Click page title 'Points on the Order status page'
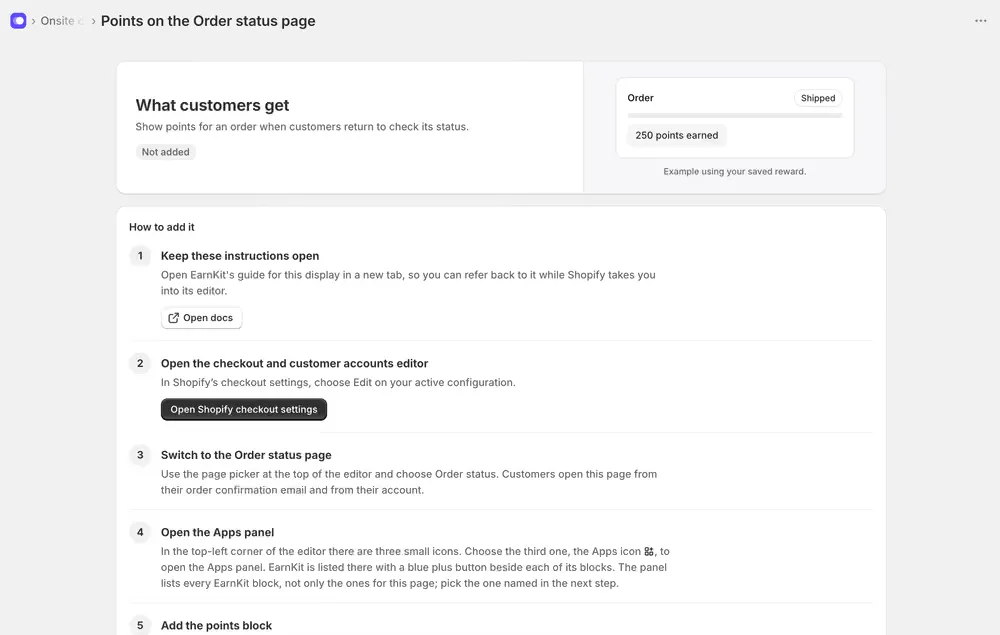 tap(208, 21)
